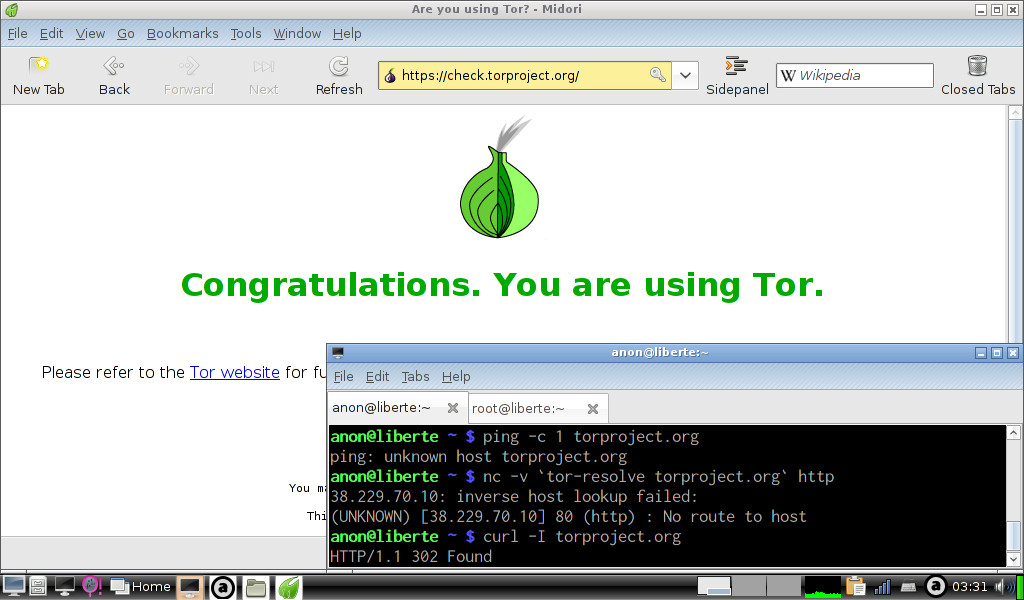Screen dimensions: 1024x600
Task: Click the show desktop monitor icon in the taskbar
Action: point(14,586)
